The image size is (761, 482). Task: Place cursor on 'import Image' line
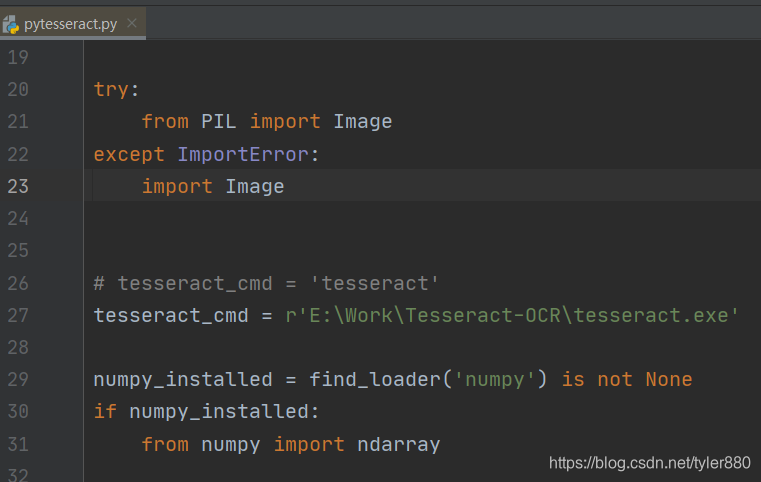pos(213,186)
